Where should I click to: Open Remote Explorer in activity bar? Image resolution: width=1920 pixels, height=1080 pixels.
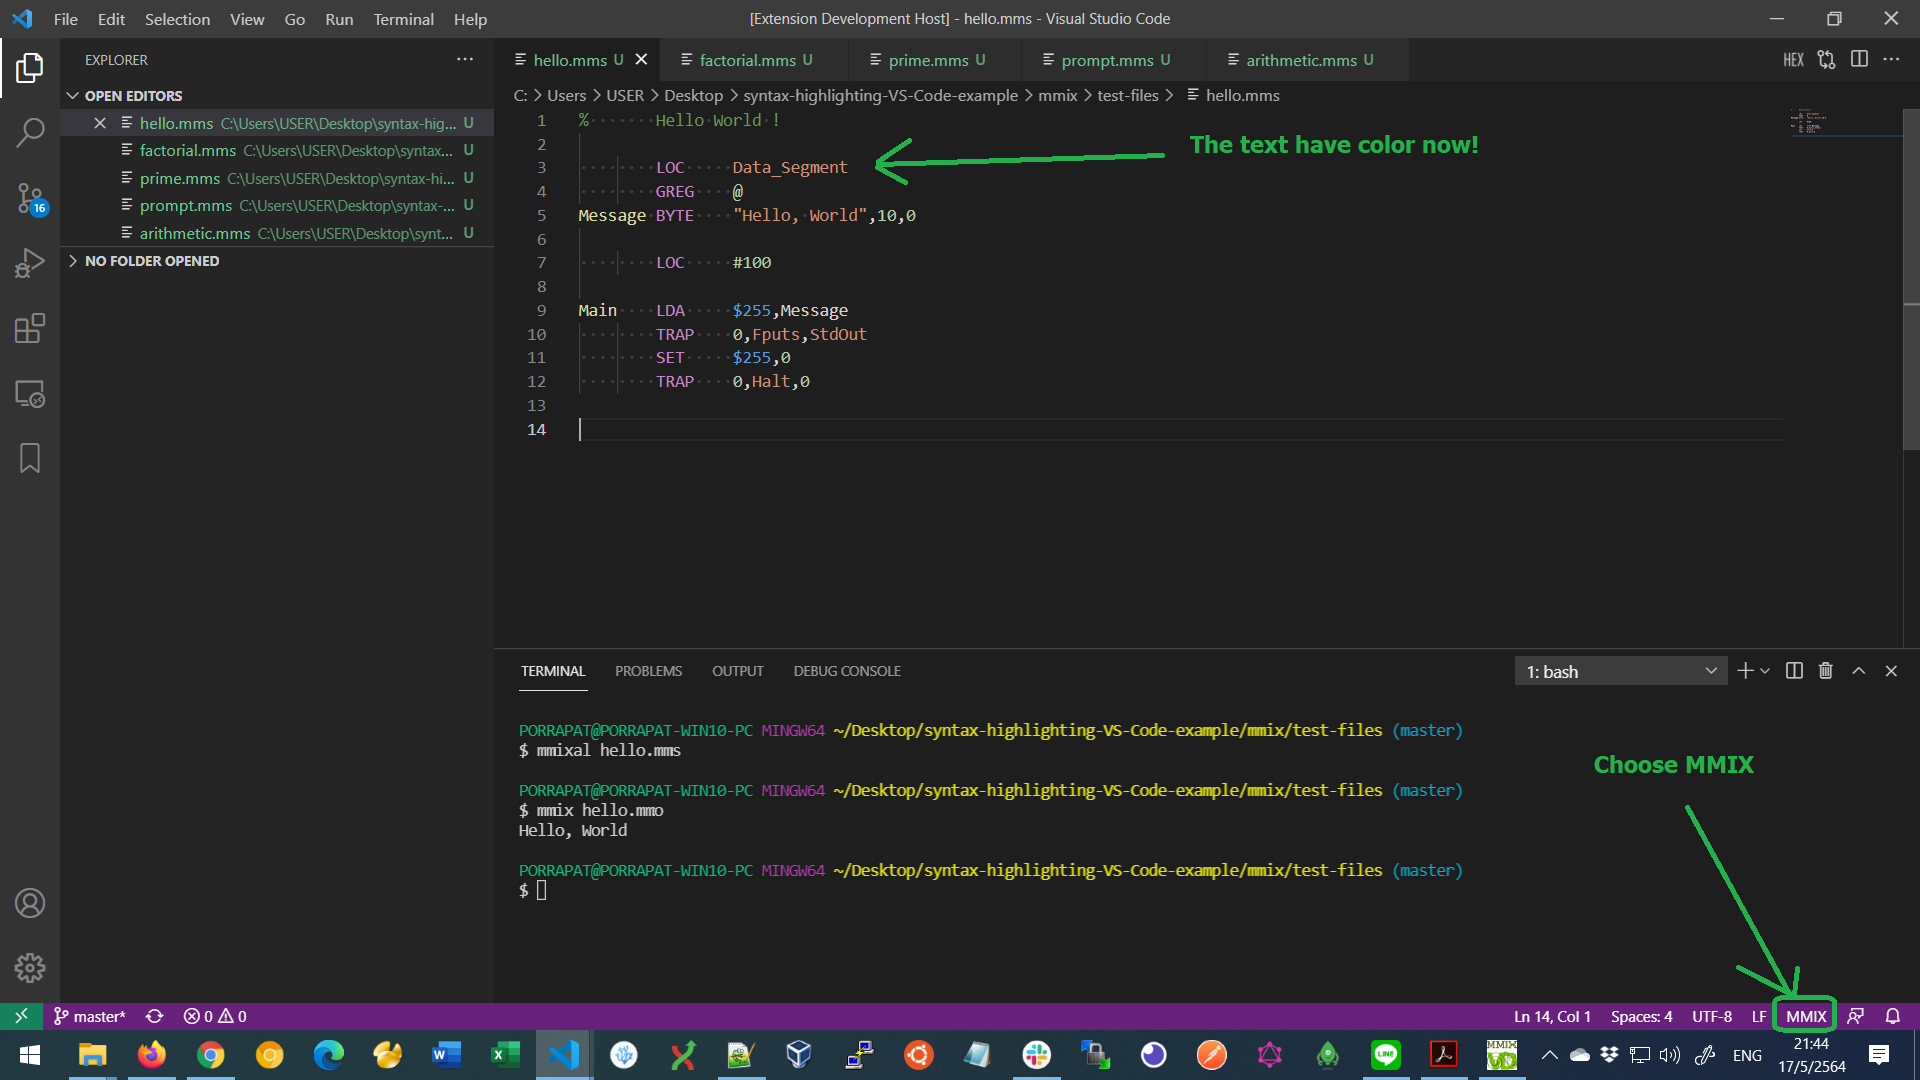[30, 394]
